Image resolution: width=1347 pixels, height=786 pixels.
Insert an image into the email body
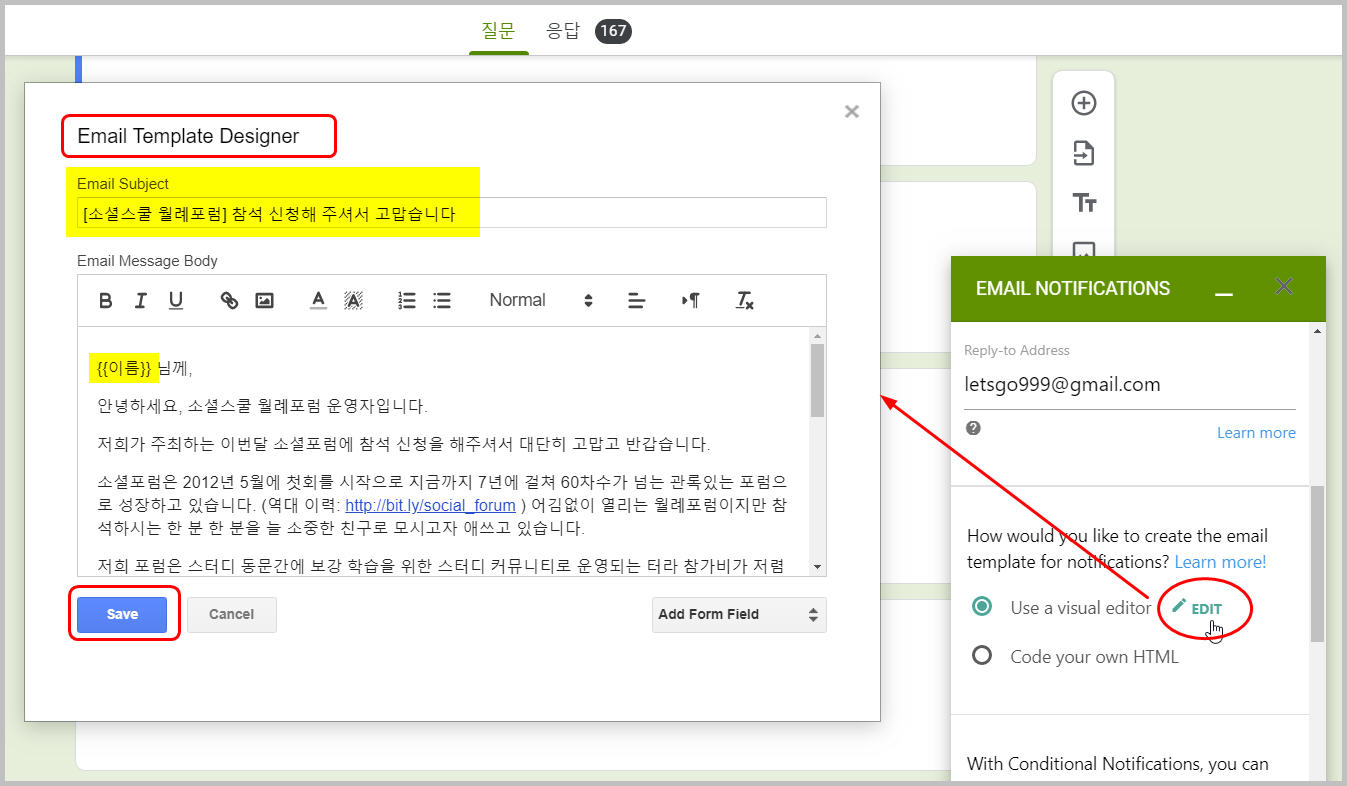pos(264,300)
